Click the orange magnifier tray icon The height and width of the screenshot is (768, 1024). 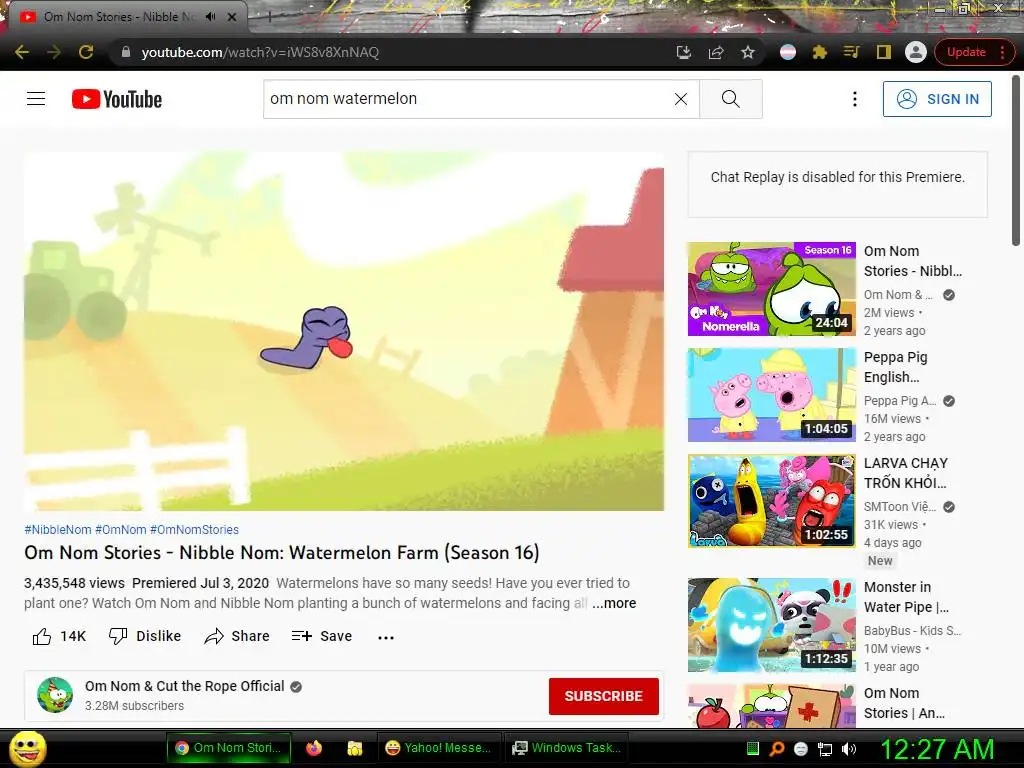[776, 749]
